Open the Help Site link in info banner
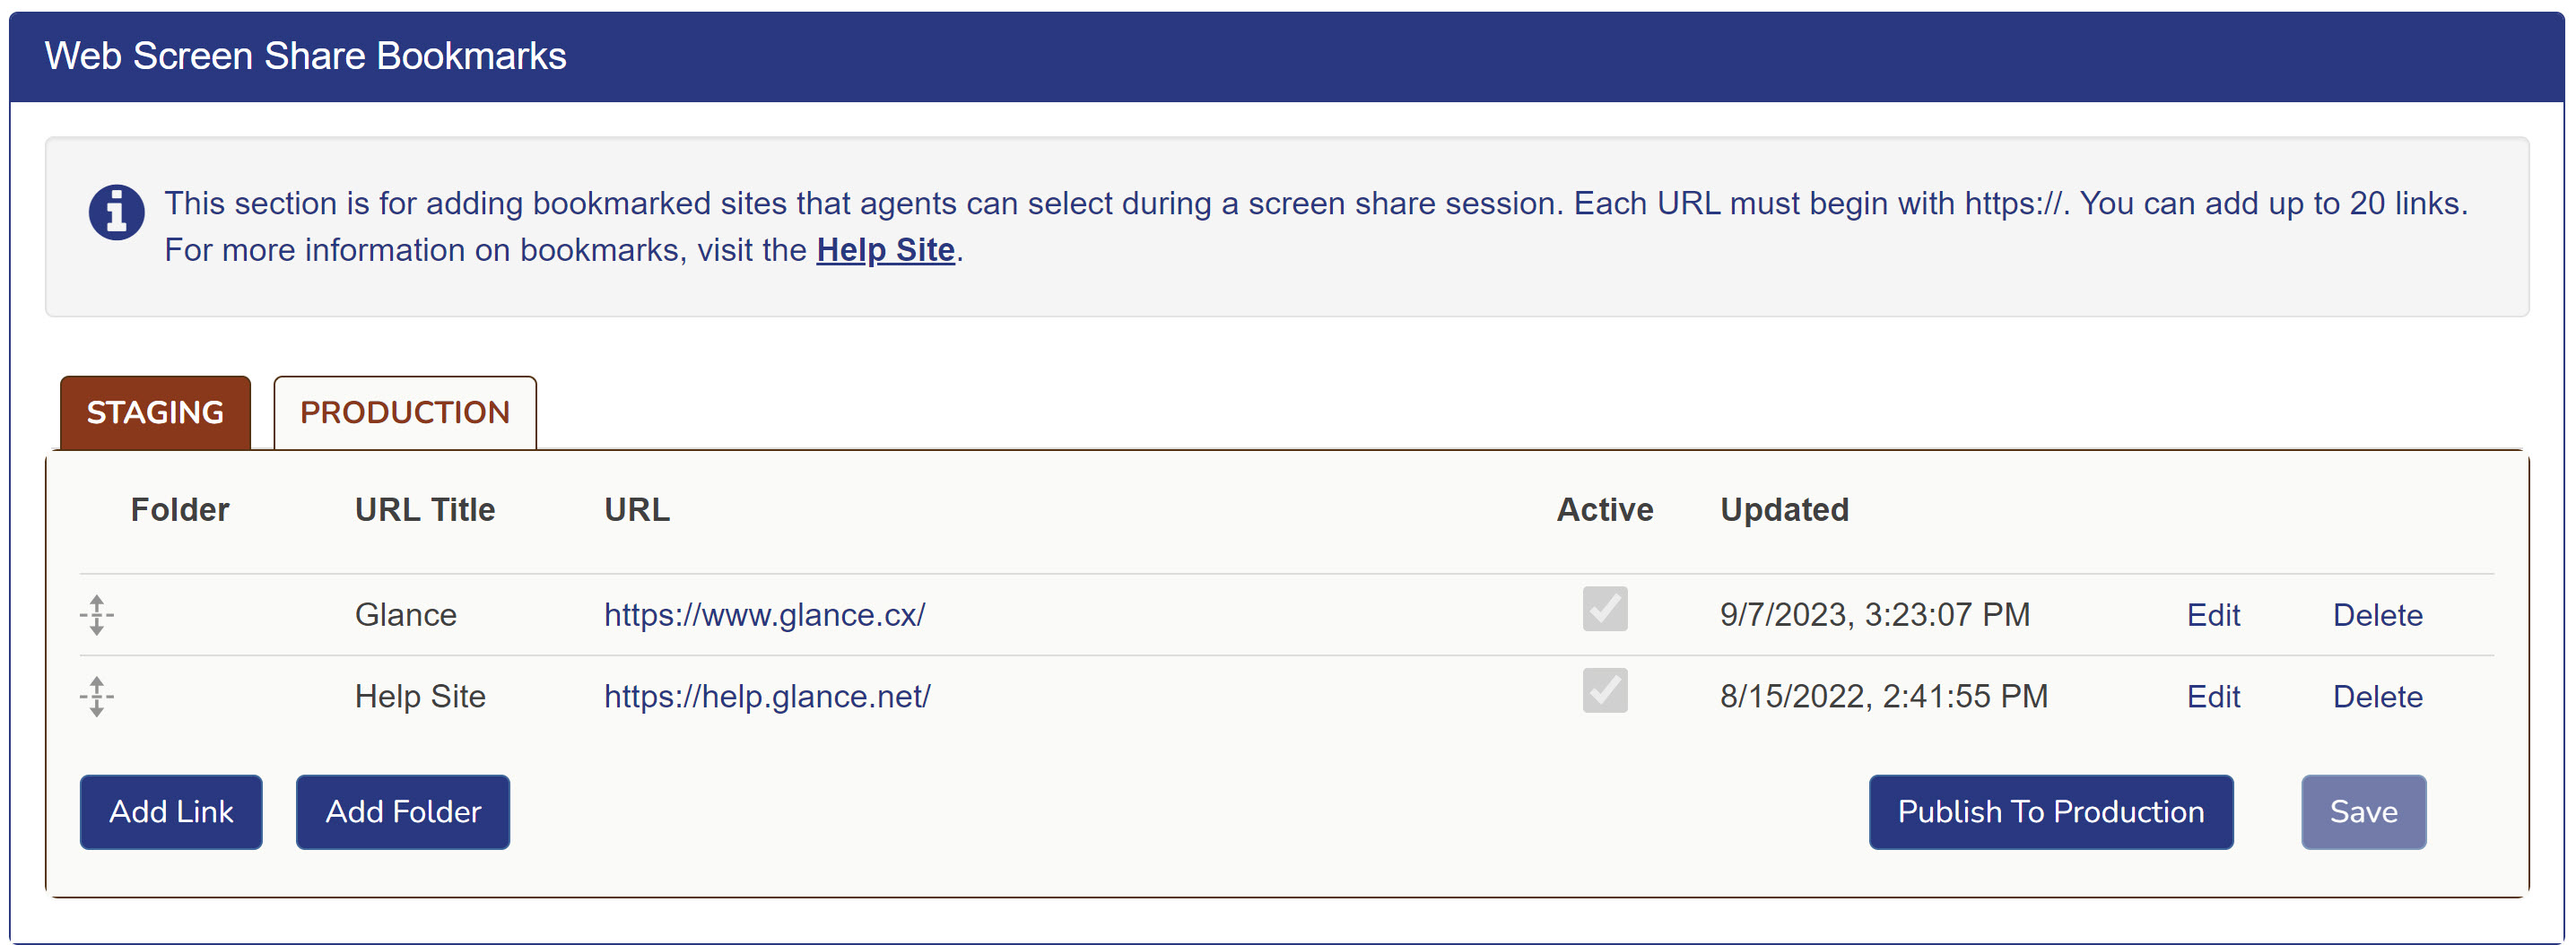Screen dimensions: 2576x945 [885, 250]
